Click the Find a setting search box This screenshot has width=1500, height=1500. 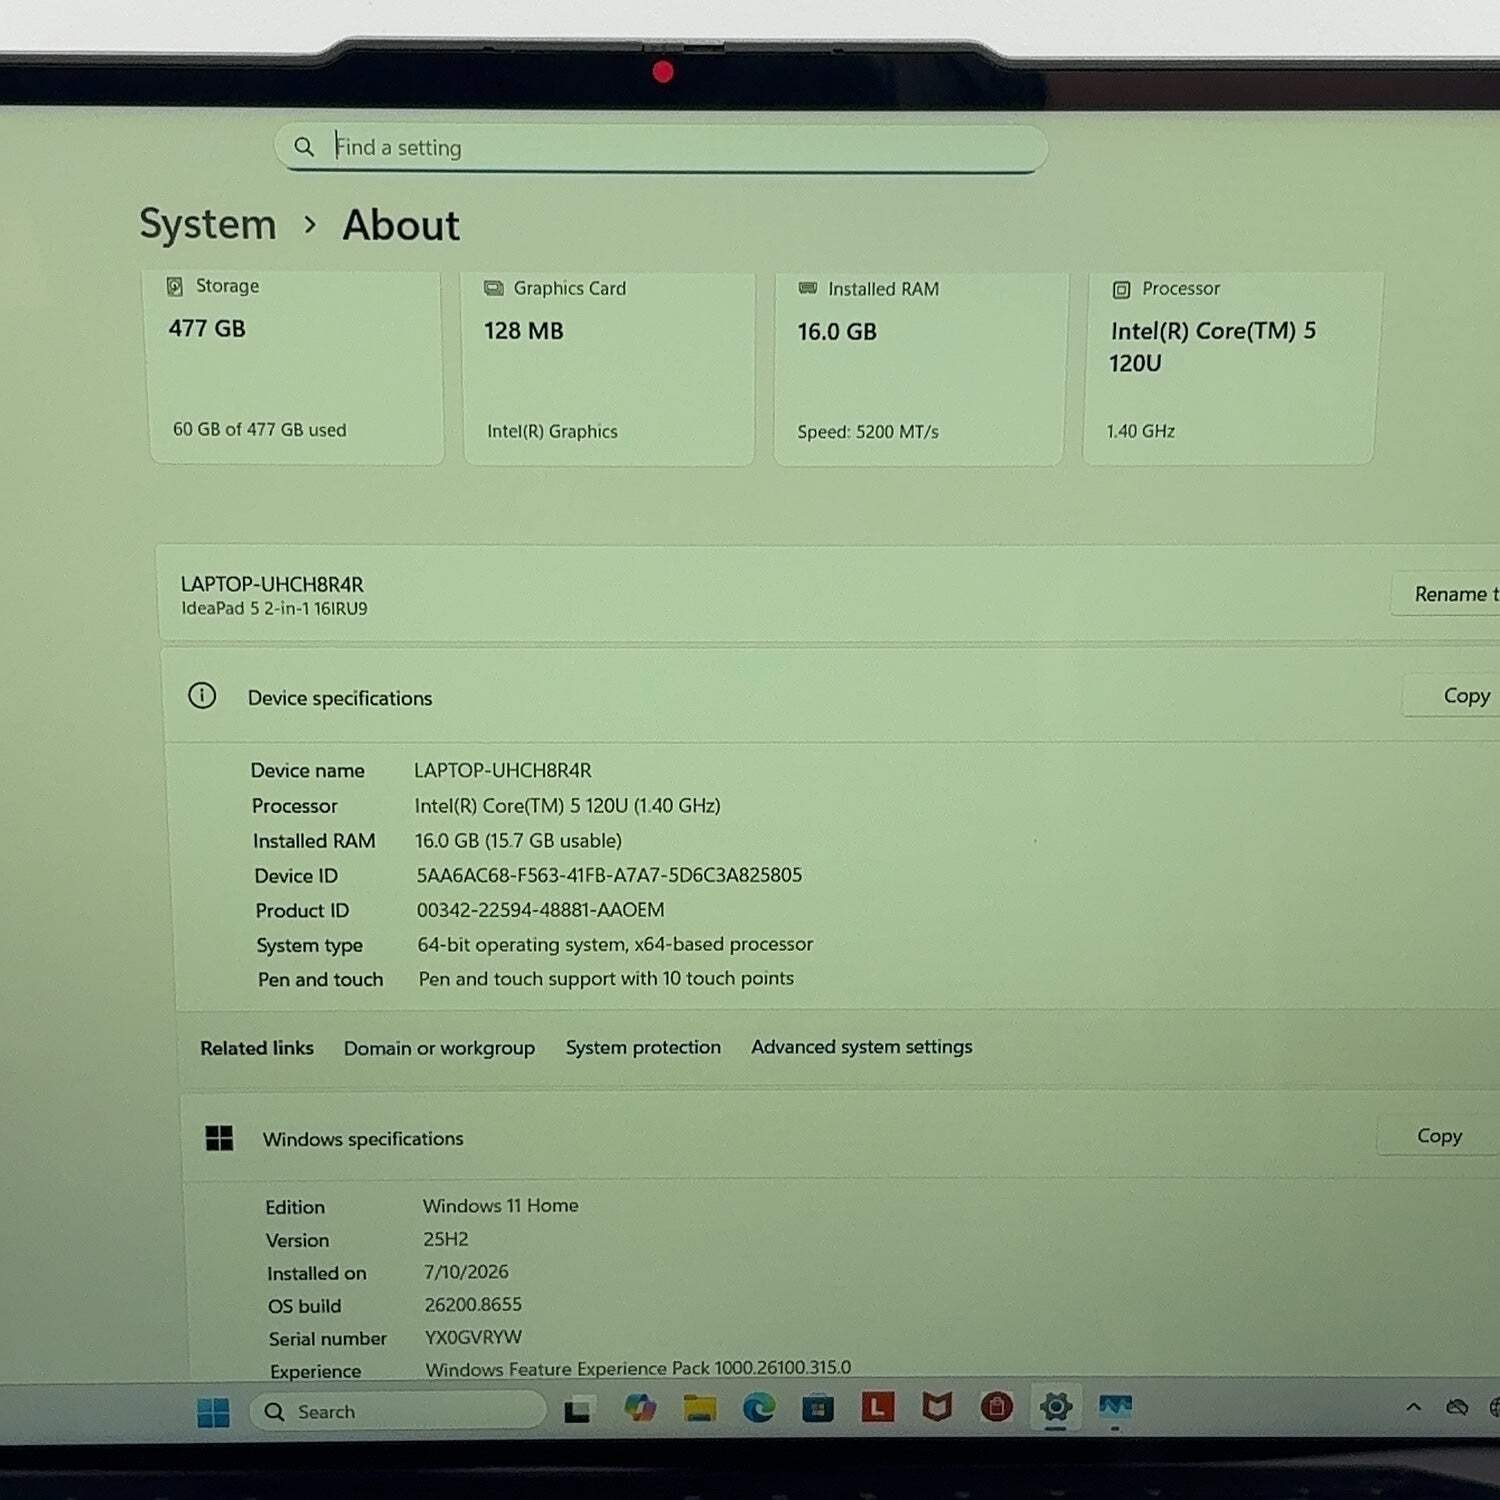coord(661,148)
